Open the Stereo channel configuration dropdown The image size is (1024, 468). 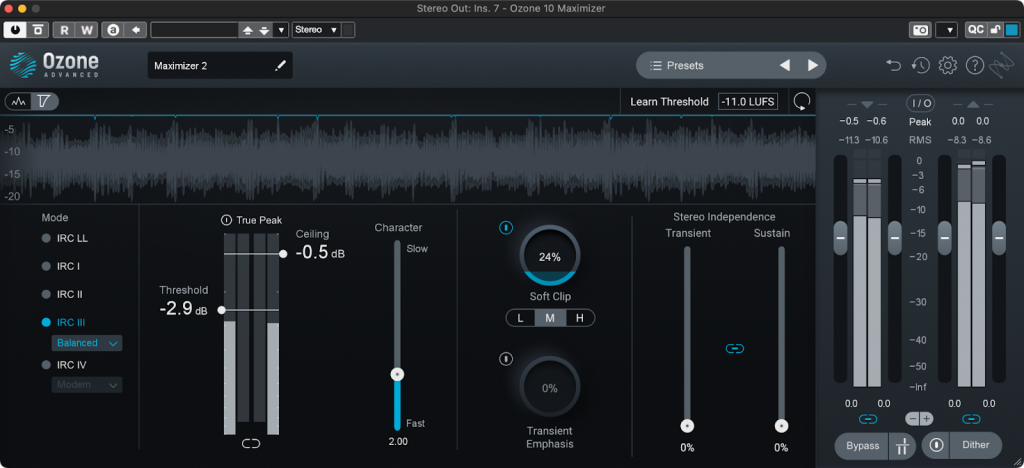click(317, 29)
